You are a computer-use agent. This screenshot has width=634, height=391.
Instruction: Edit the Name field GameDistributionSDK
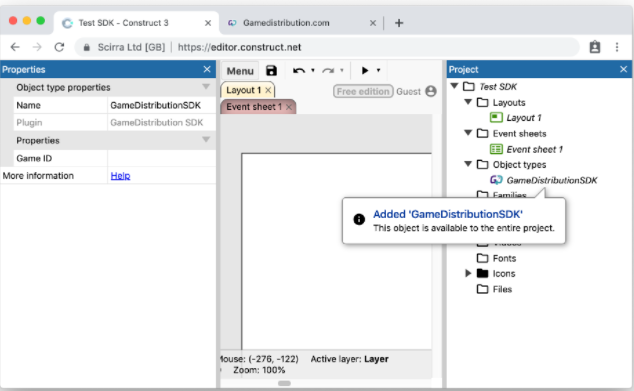click(x=162, y=105)
